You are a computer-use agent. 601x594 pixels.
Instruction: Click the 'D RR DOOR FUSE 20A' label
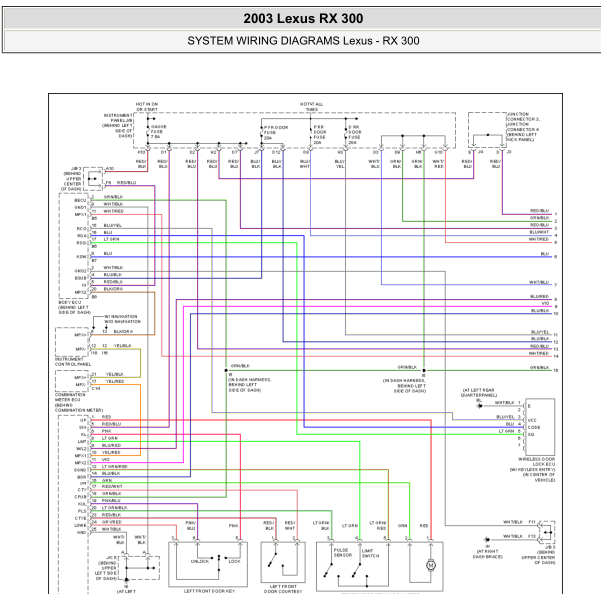pyautogui.click(x=354, y=135)
